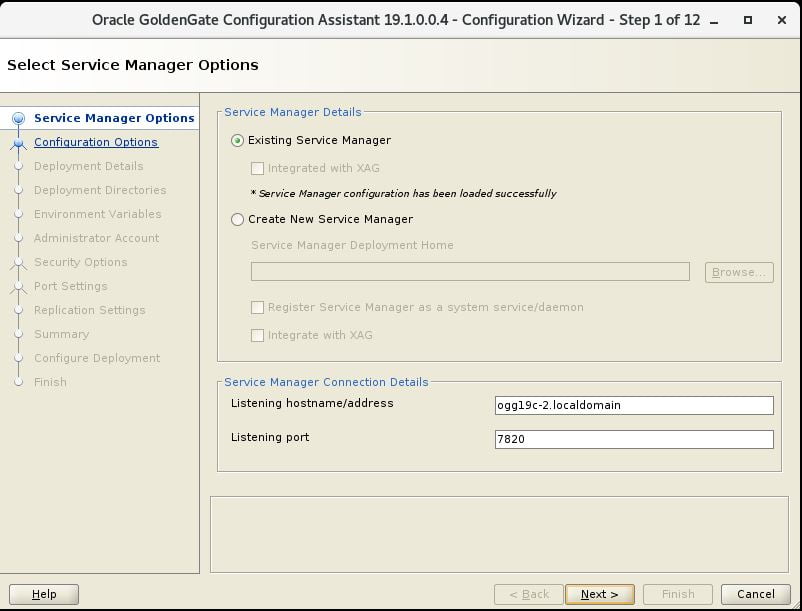Select the Replication Settings step
The width and height of the screenshot is (802, 611).
pyautogui.click(x=90, y=310)
